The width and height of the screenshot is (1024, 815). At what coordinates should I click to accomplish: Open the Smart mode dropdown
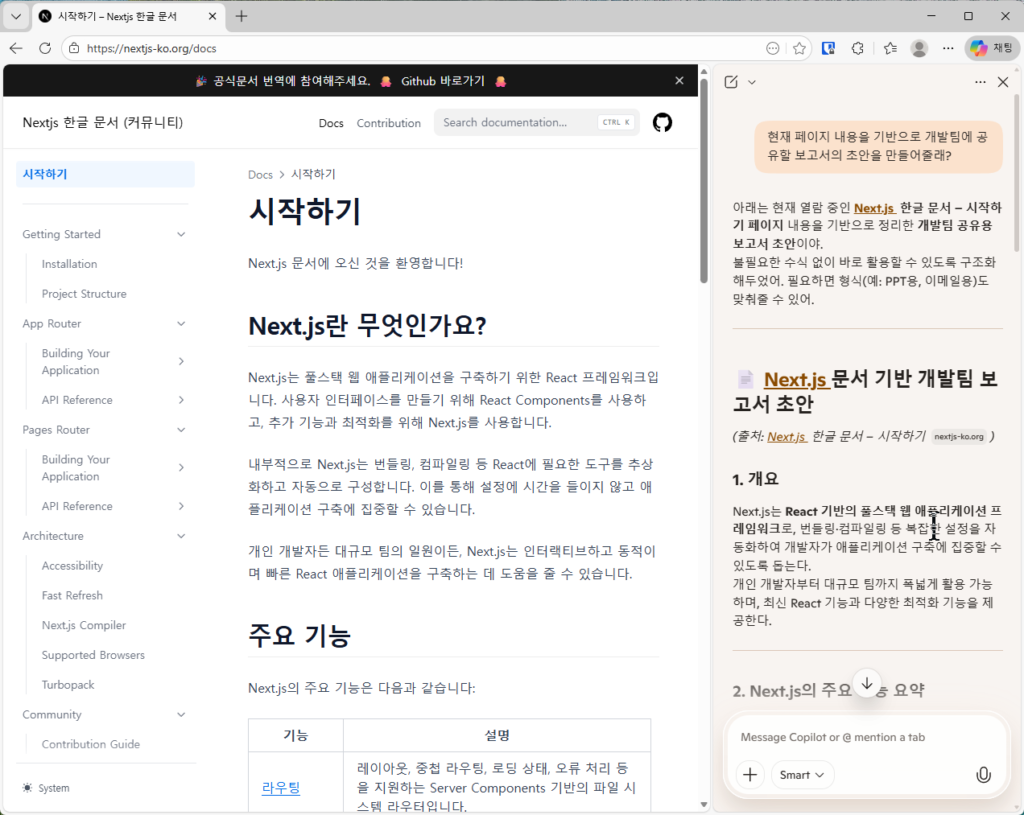pos(802,775)
